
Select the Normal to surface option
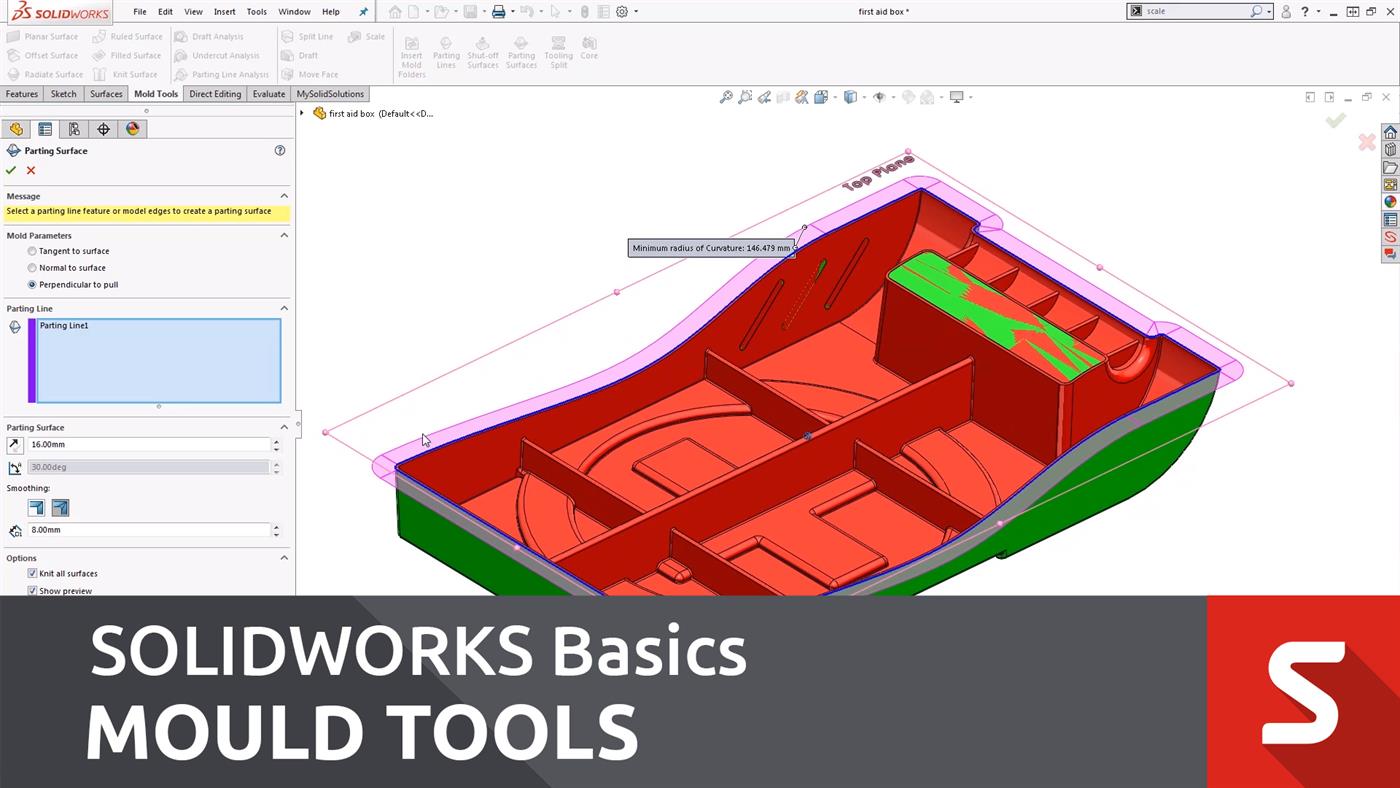click(32, 267)
